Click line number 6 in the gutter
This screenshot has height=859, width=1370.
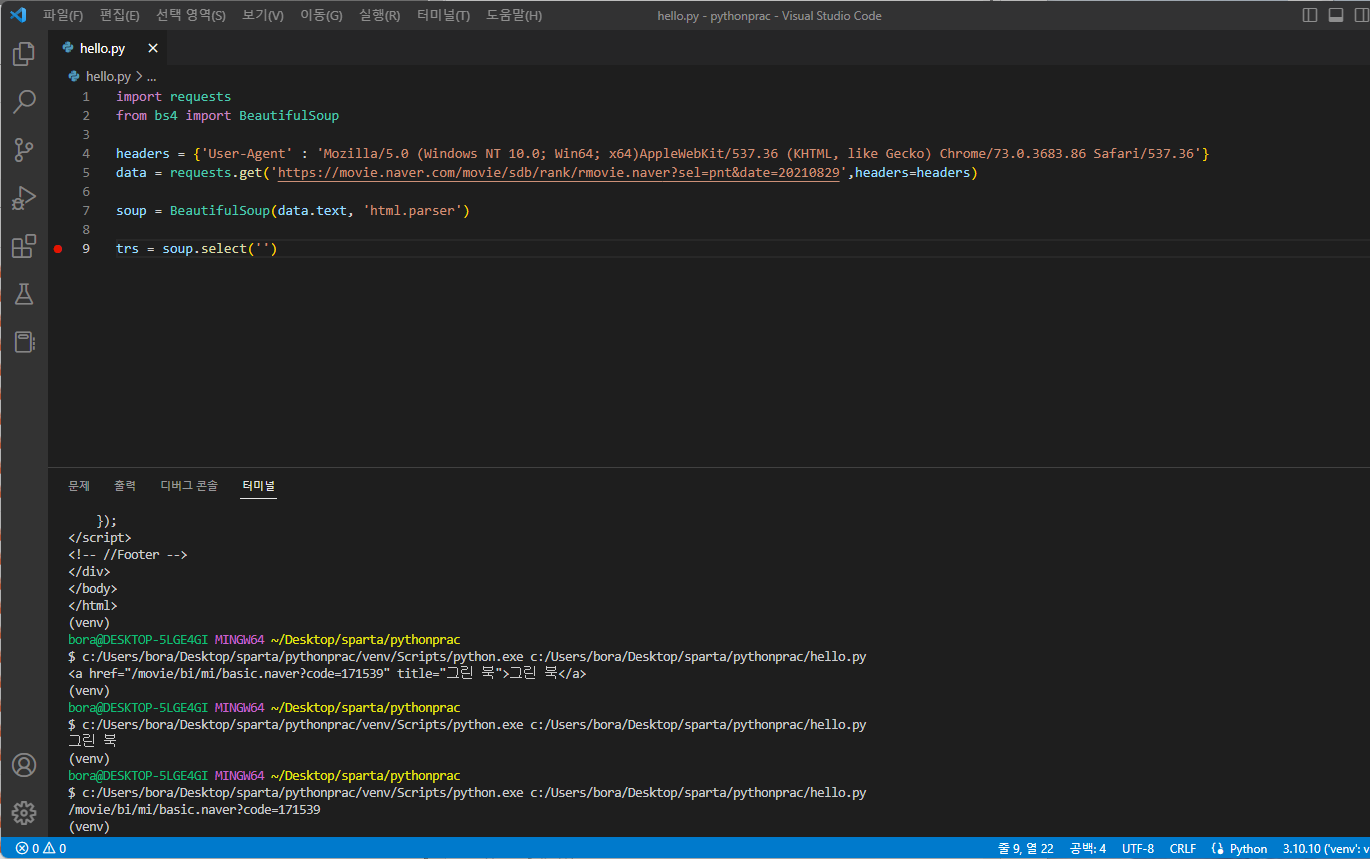(86, 192)
